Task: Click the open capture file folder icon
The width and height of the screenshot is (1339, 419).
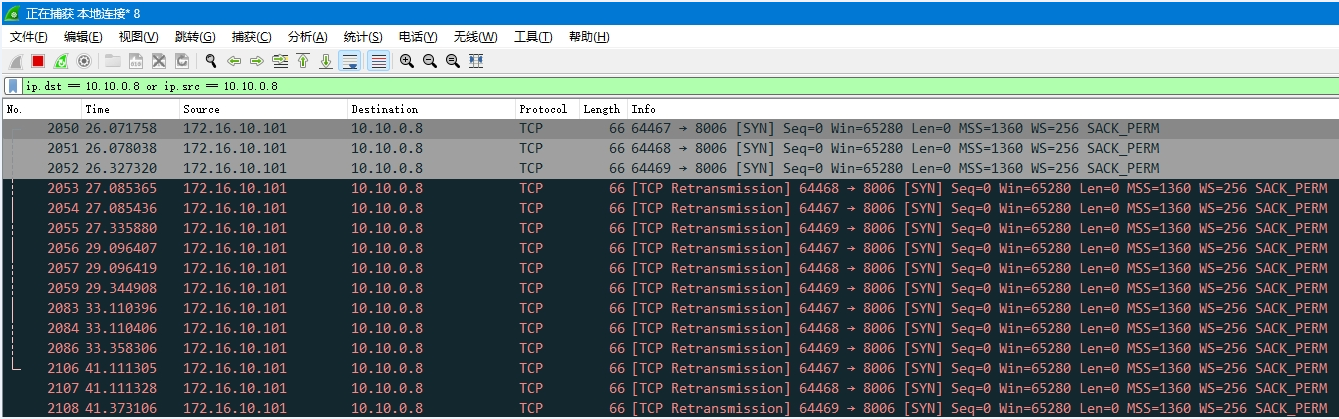Action: (112, 61)
